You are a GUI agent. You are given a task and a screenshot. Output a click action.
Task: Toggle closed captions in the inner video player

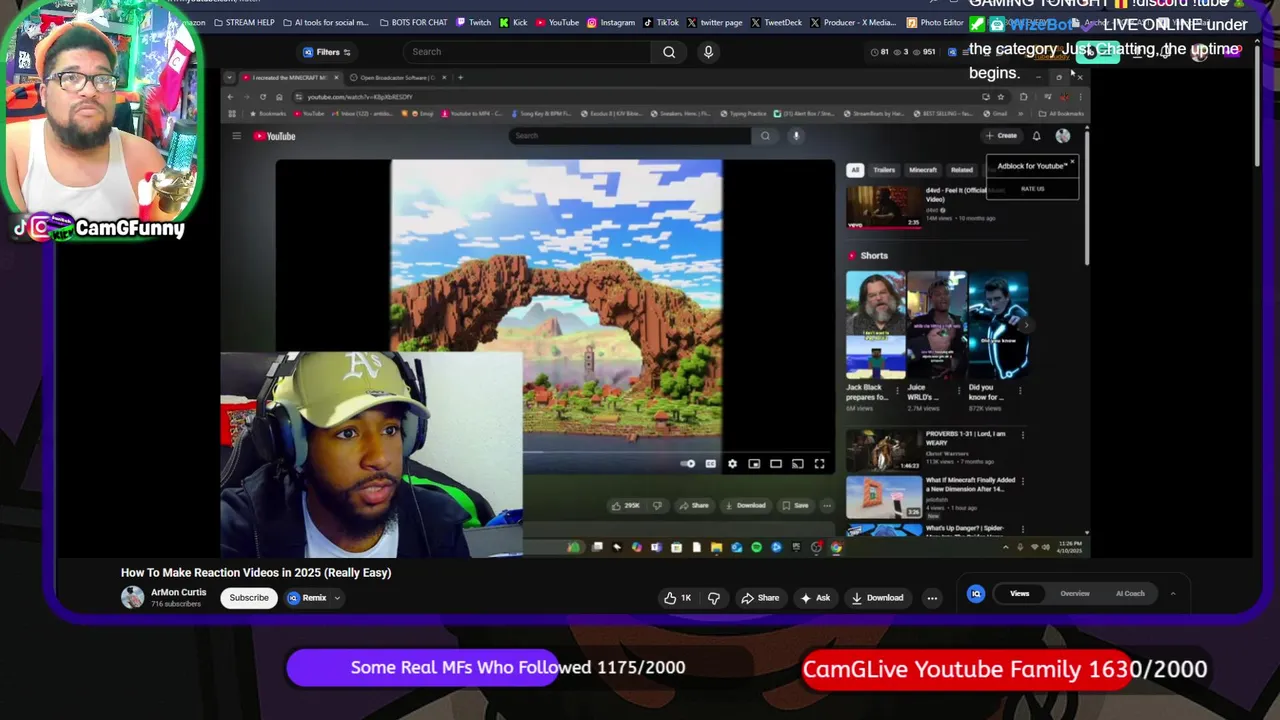pos(710,464)
